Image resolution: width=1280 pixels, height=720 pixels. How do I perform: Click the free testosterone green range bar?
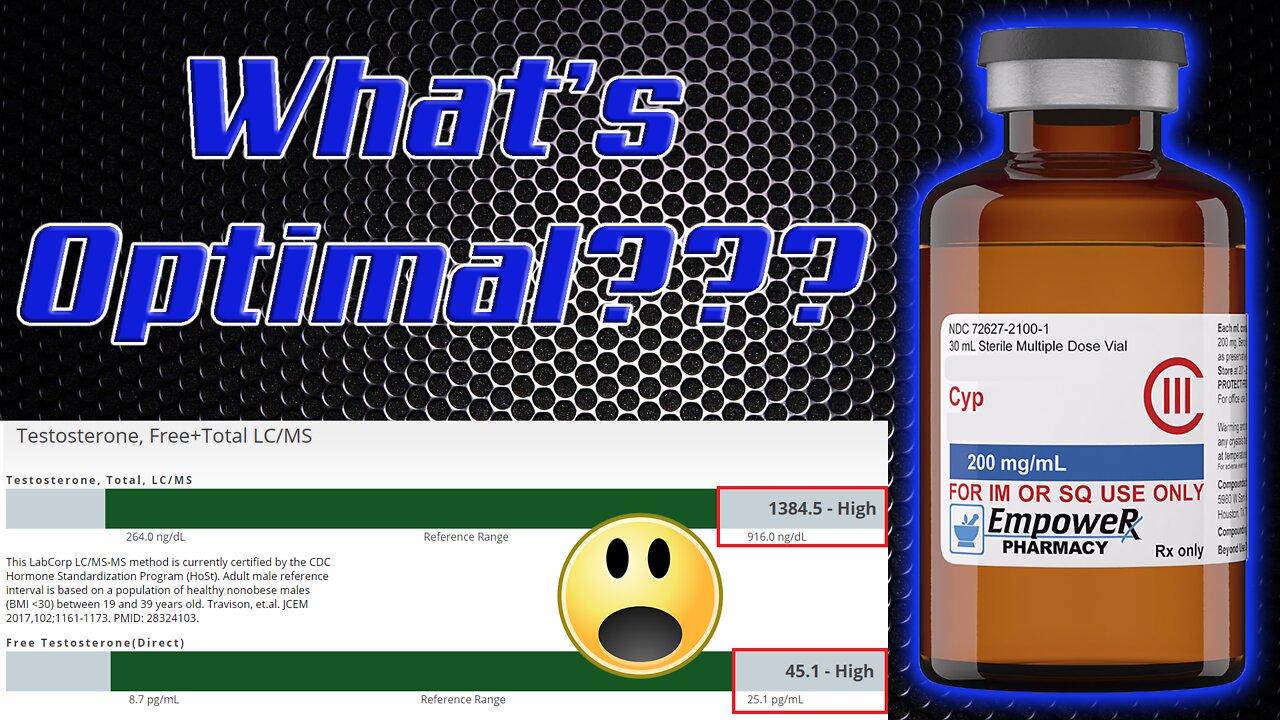422,671
